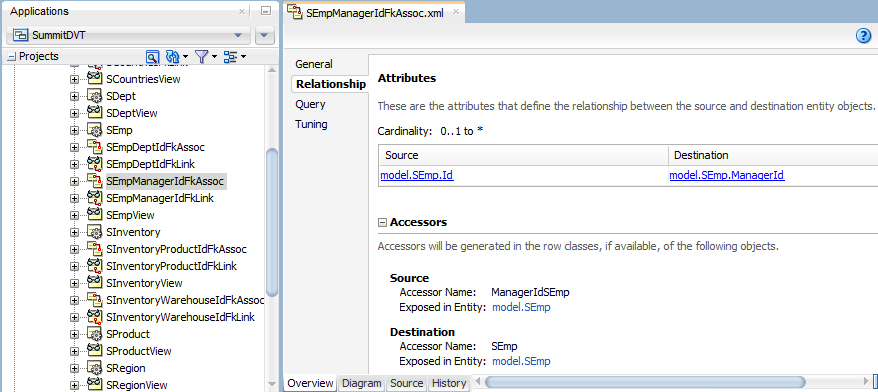Click the refresh icon in Projects toolbar

172,57
